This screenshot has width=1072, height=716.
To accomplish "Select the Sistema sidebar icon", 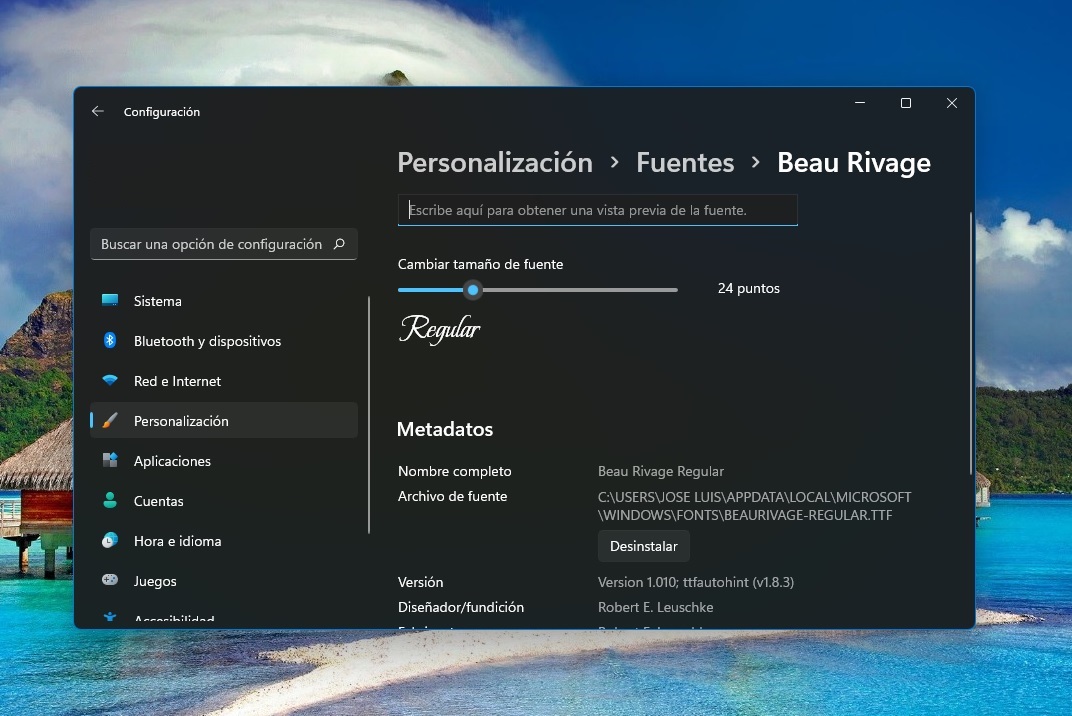I will (x=110, y=300).
